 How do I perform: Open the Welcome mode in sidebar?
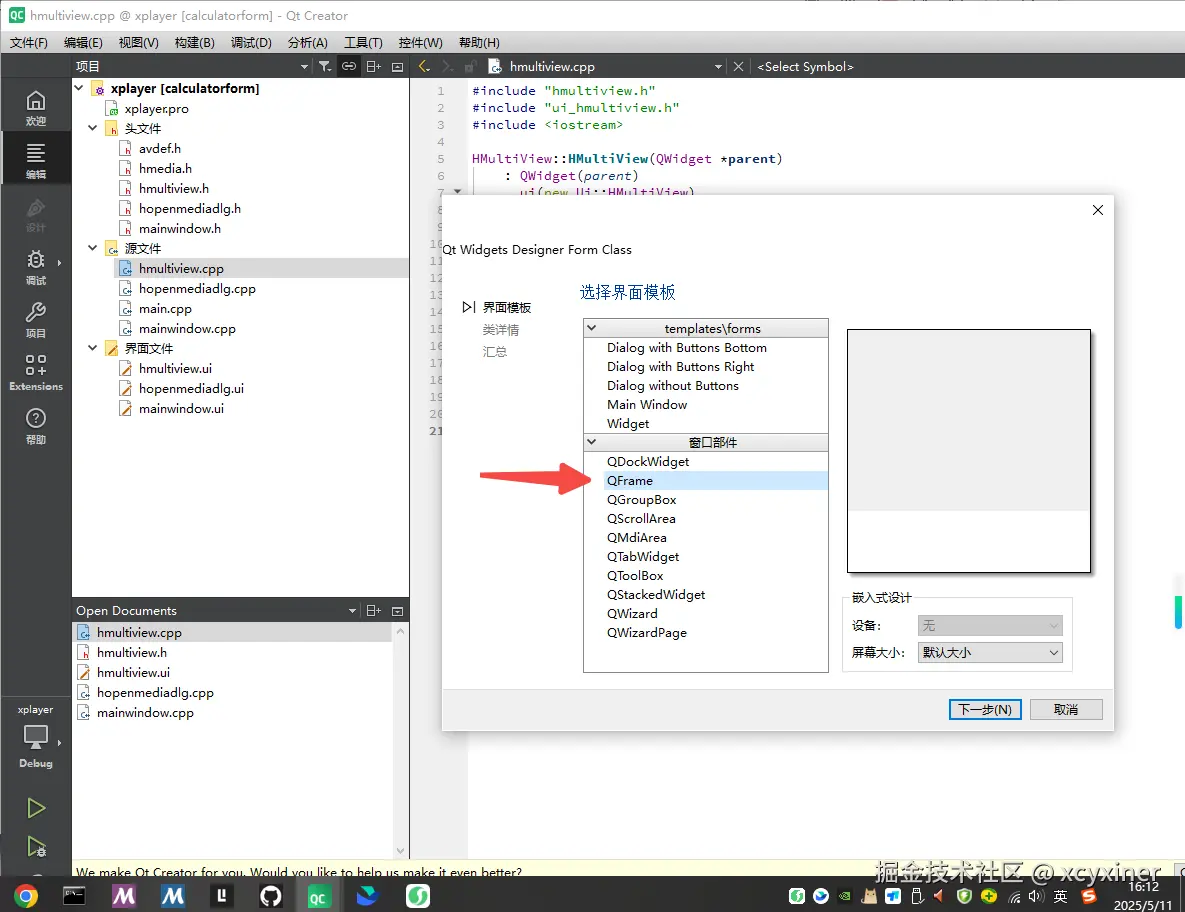pos(36,108)
